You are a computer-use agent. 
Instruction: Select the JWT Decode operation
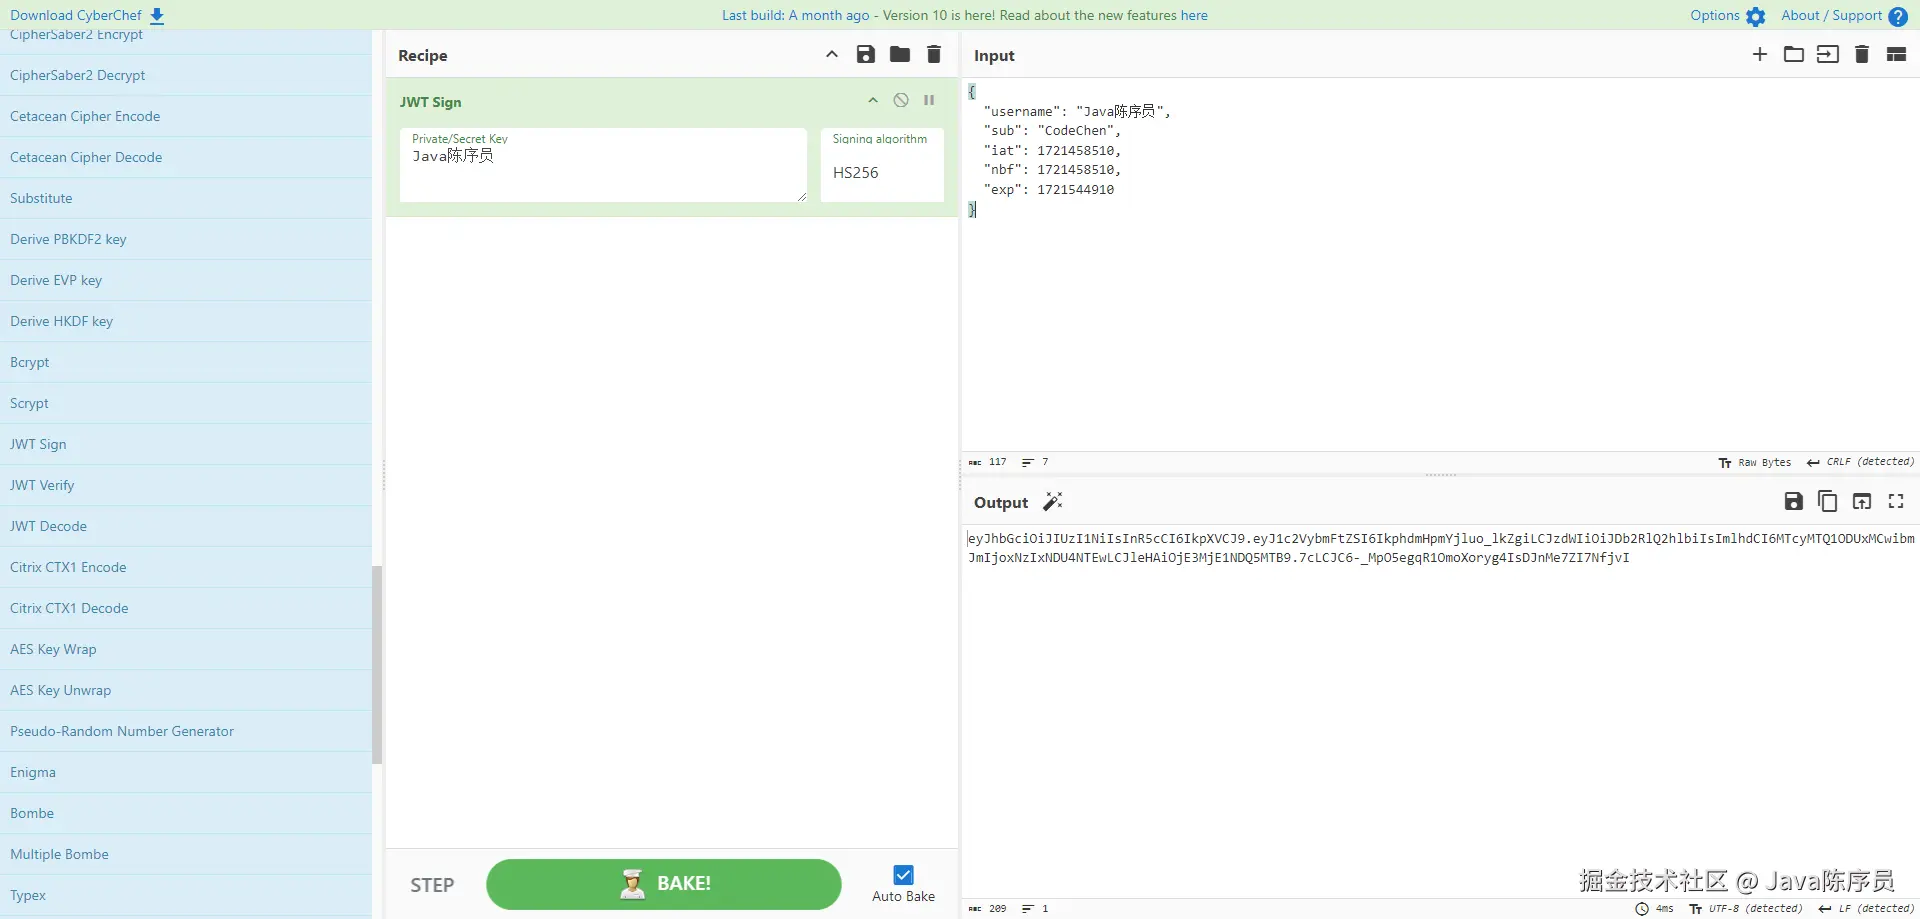(x=185, y=526)
